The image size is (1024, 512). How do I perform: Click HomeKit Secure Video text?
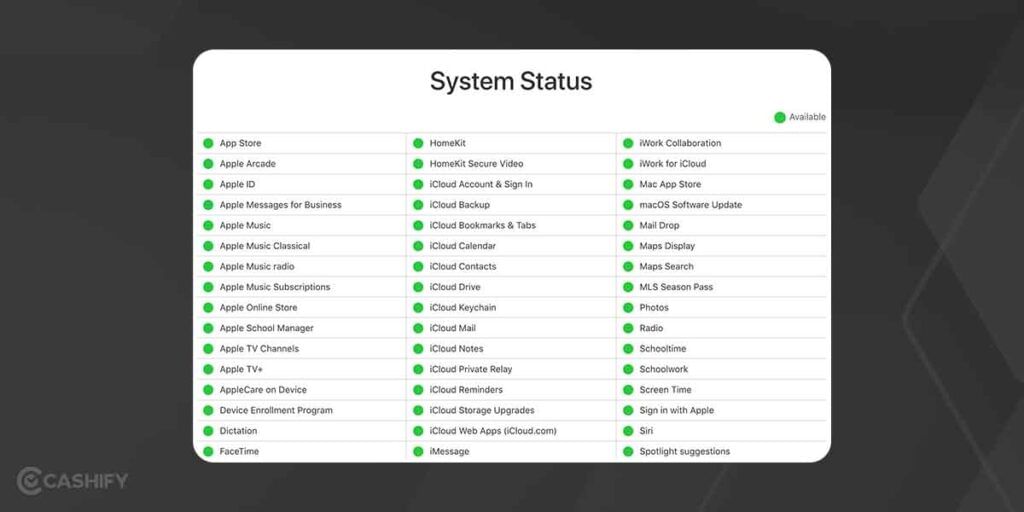click(x=477, y=164)
